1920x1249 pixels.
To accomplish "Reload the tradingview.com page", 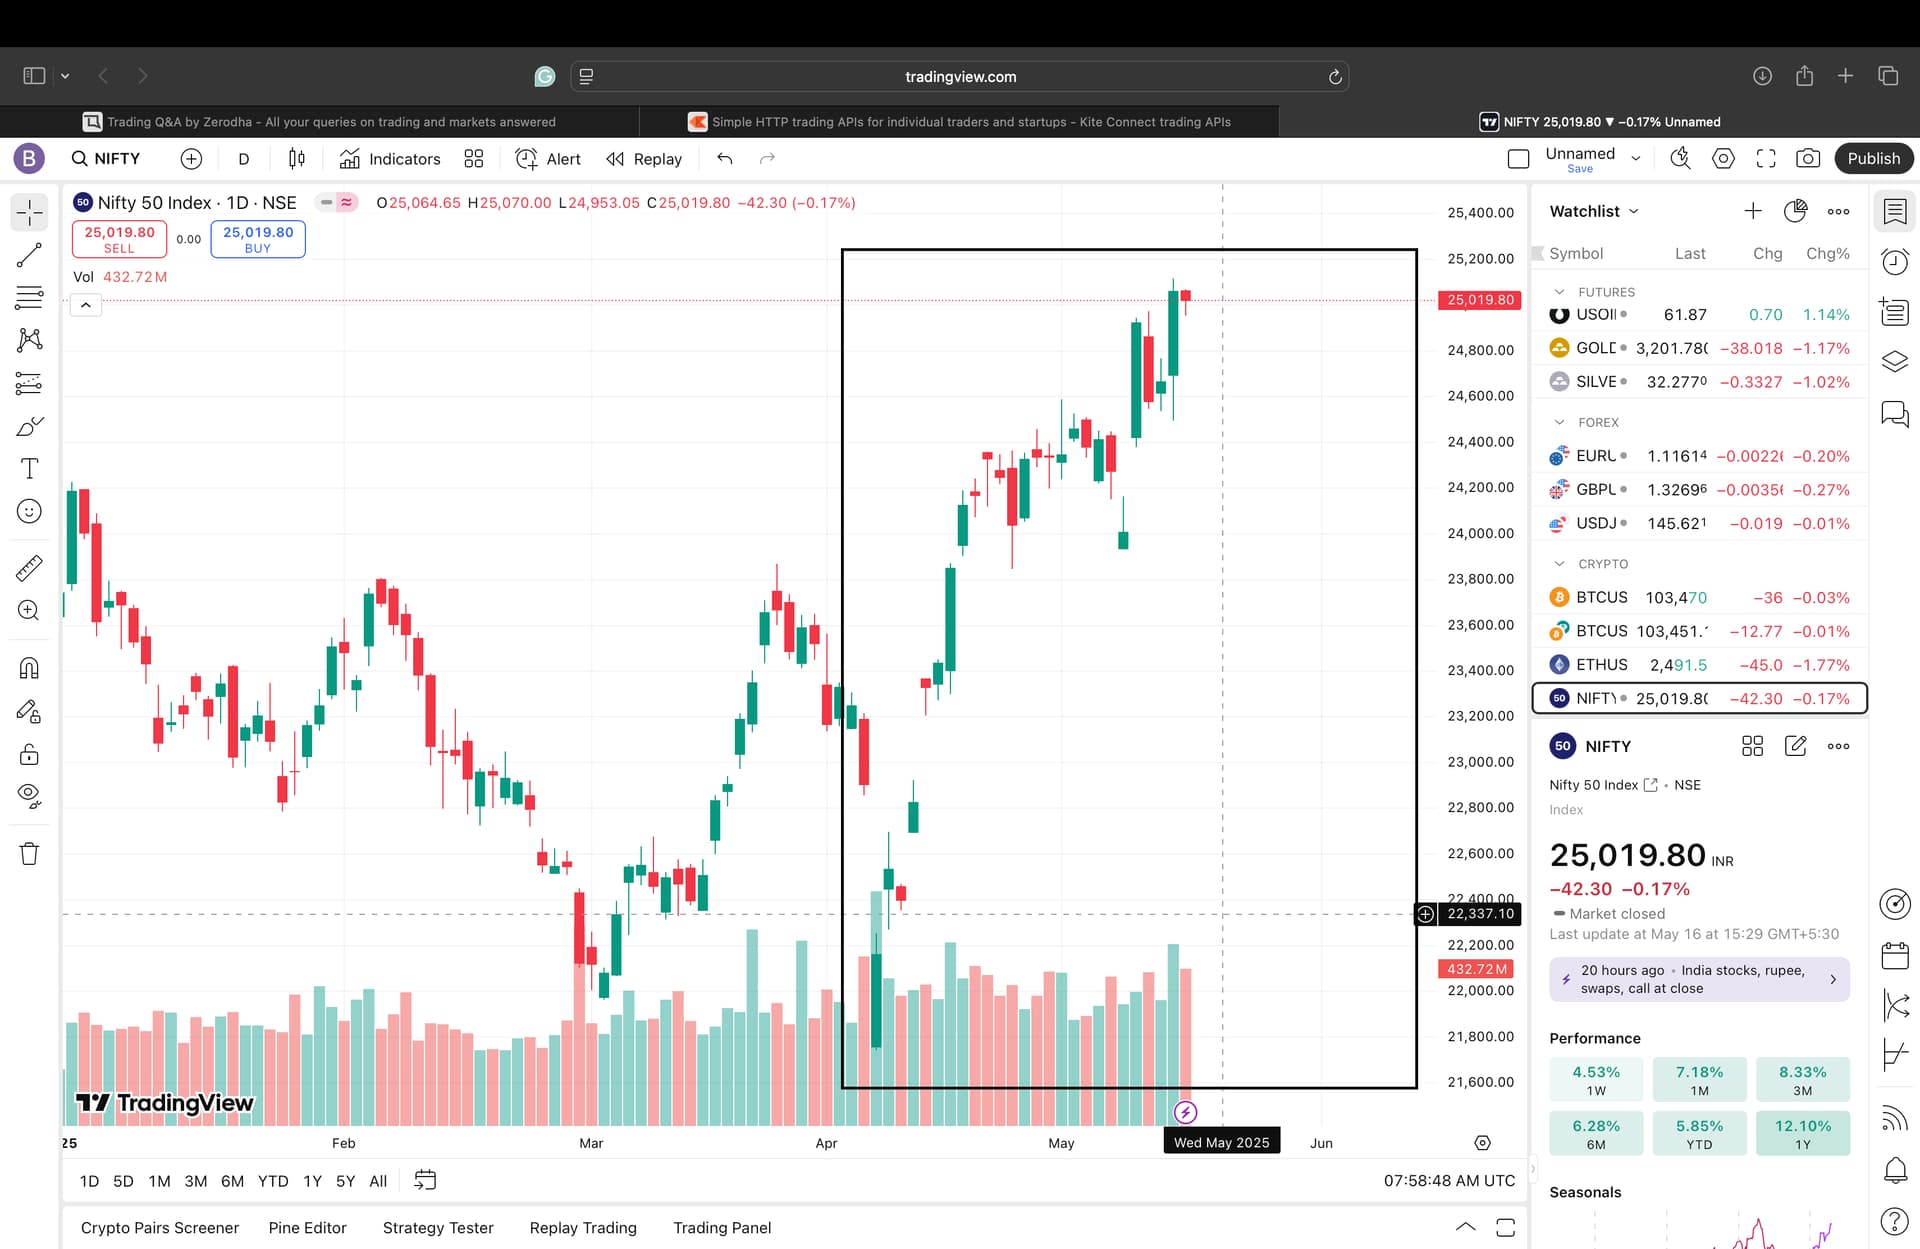I will pos(1334,77).
